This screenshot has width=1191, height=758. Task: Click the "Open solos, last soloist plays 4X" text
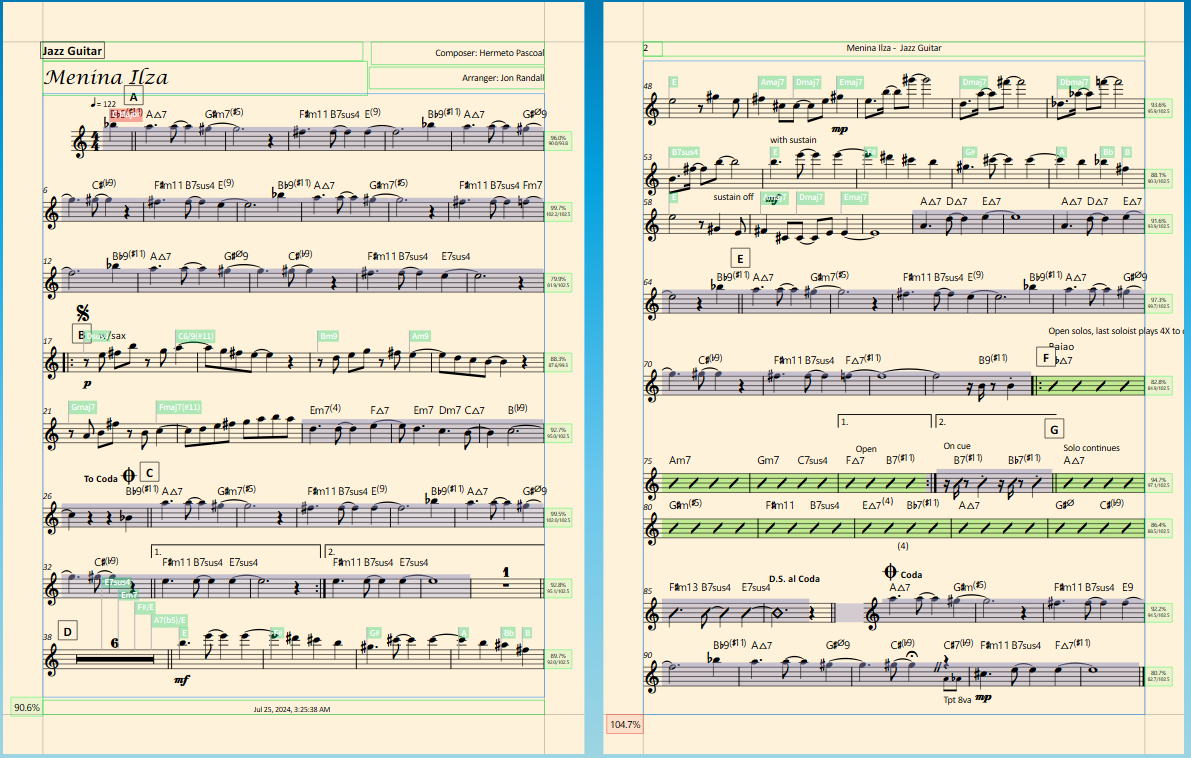(1114, 331)
